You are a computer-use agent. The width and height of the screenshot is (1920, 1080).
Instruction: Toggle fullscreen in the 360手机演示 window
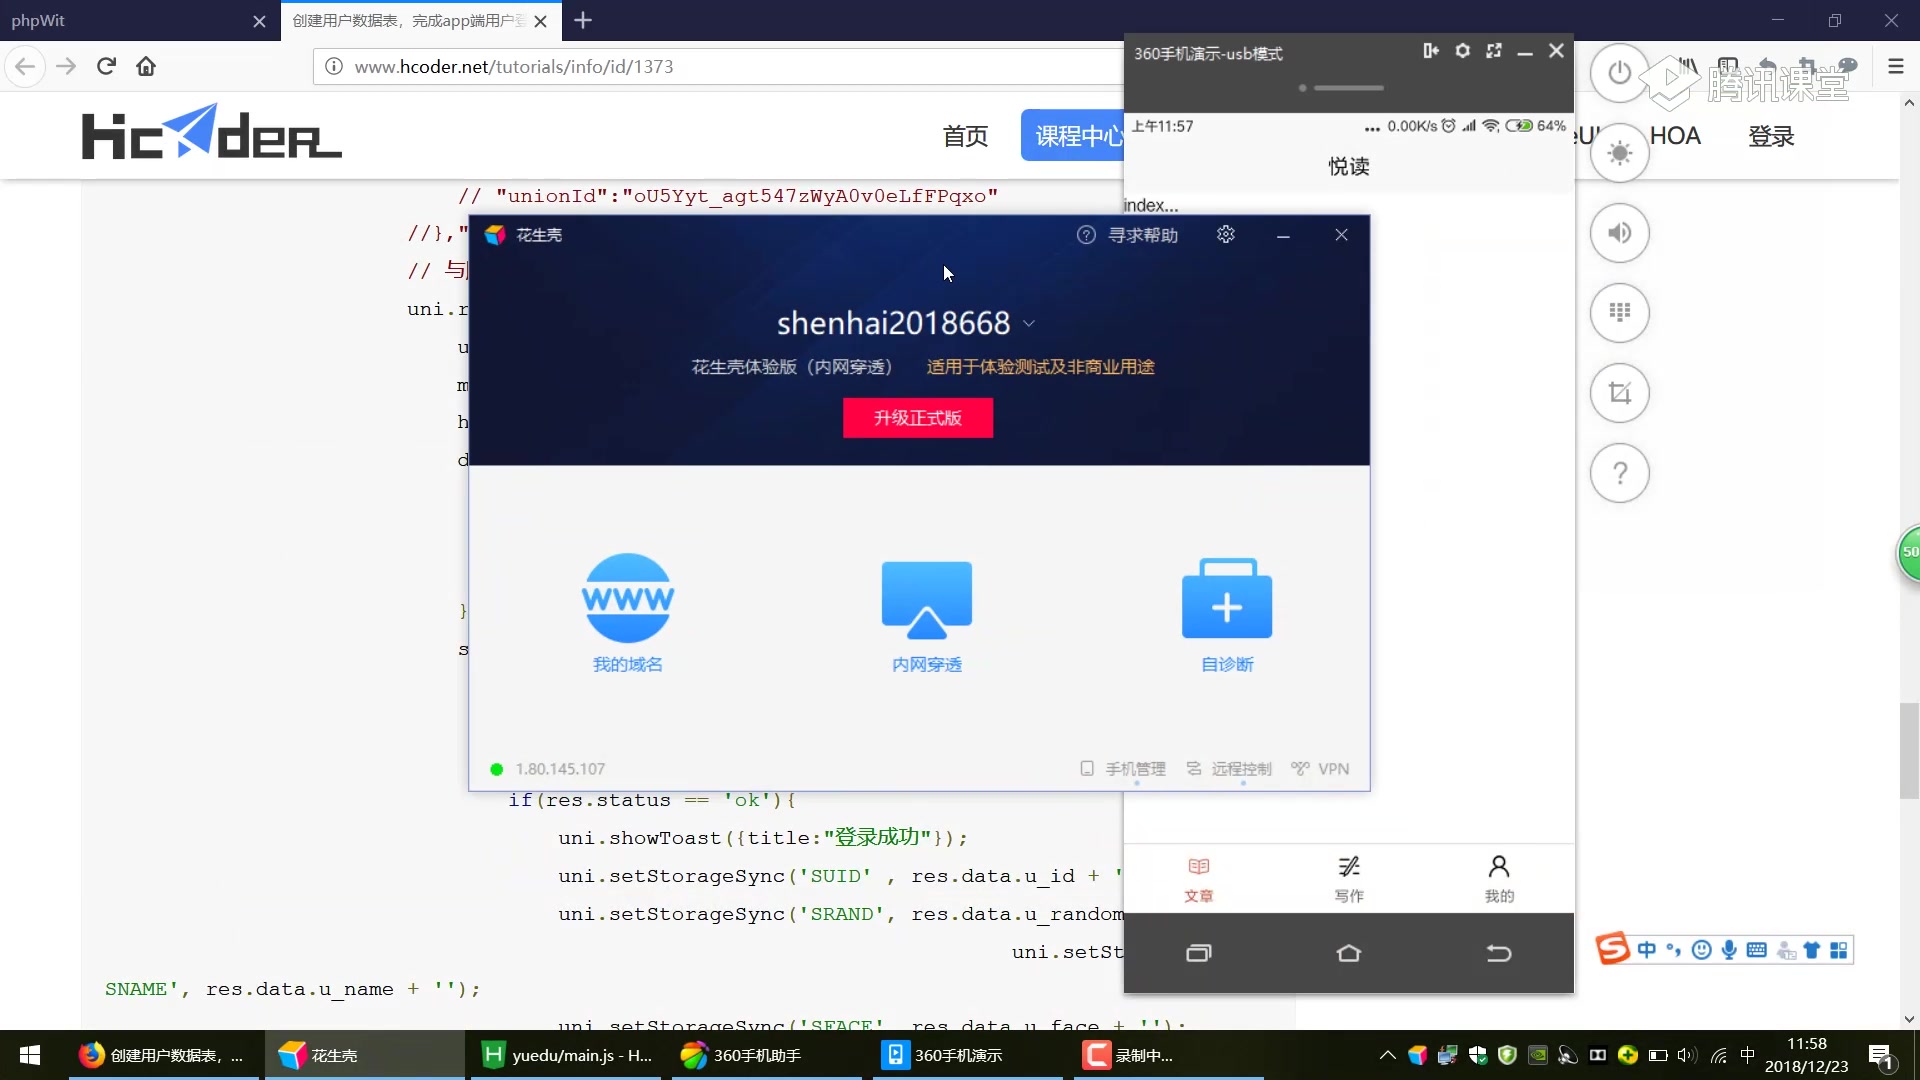[1494, 51]
